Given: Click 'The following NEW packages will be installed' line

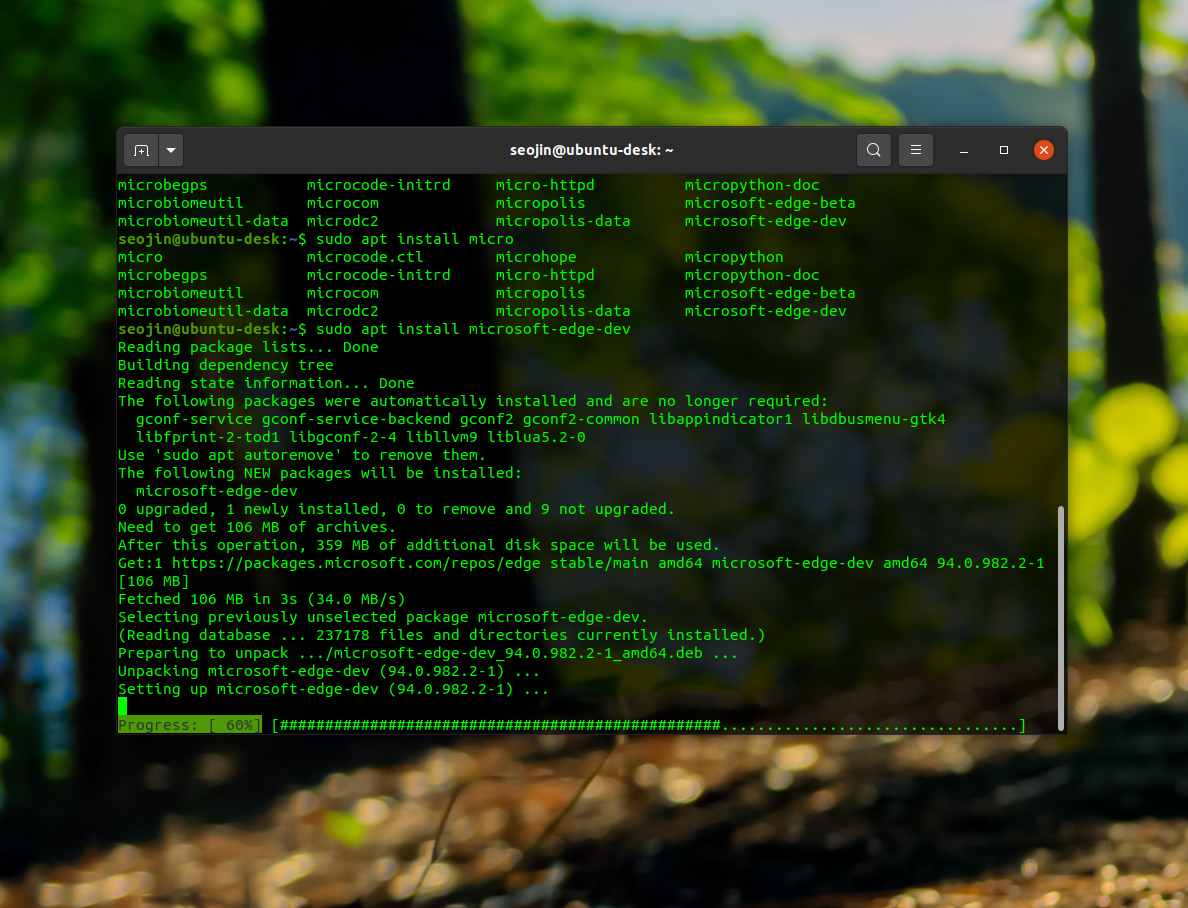Looking at the screenshot, I should coord(320,473).
